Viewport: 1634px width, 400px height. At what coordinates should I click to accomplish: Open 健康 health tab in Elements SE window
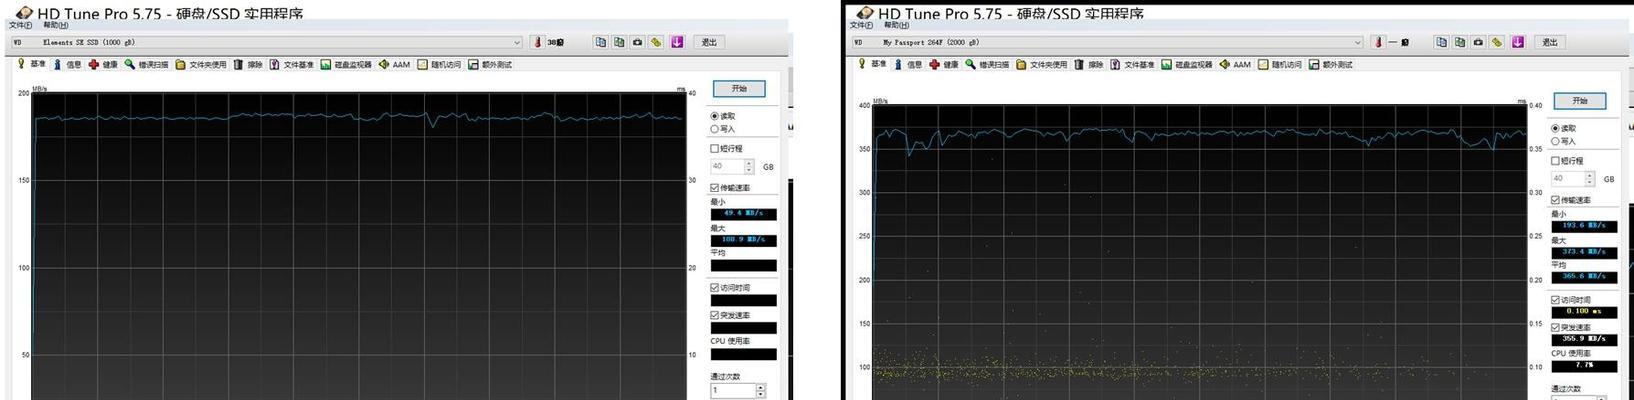point(103,64)
